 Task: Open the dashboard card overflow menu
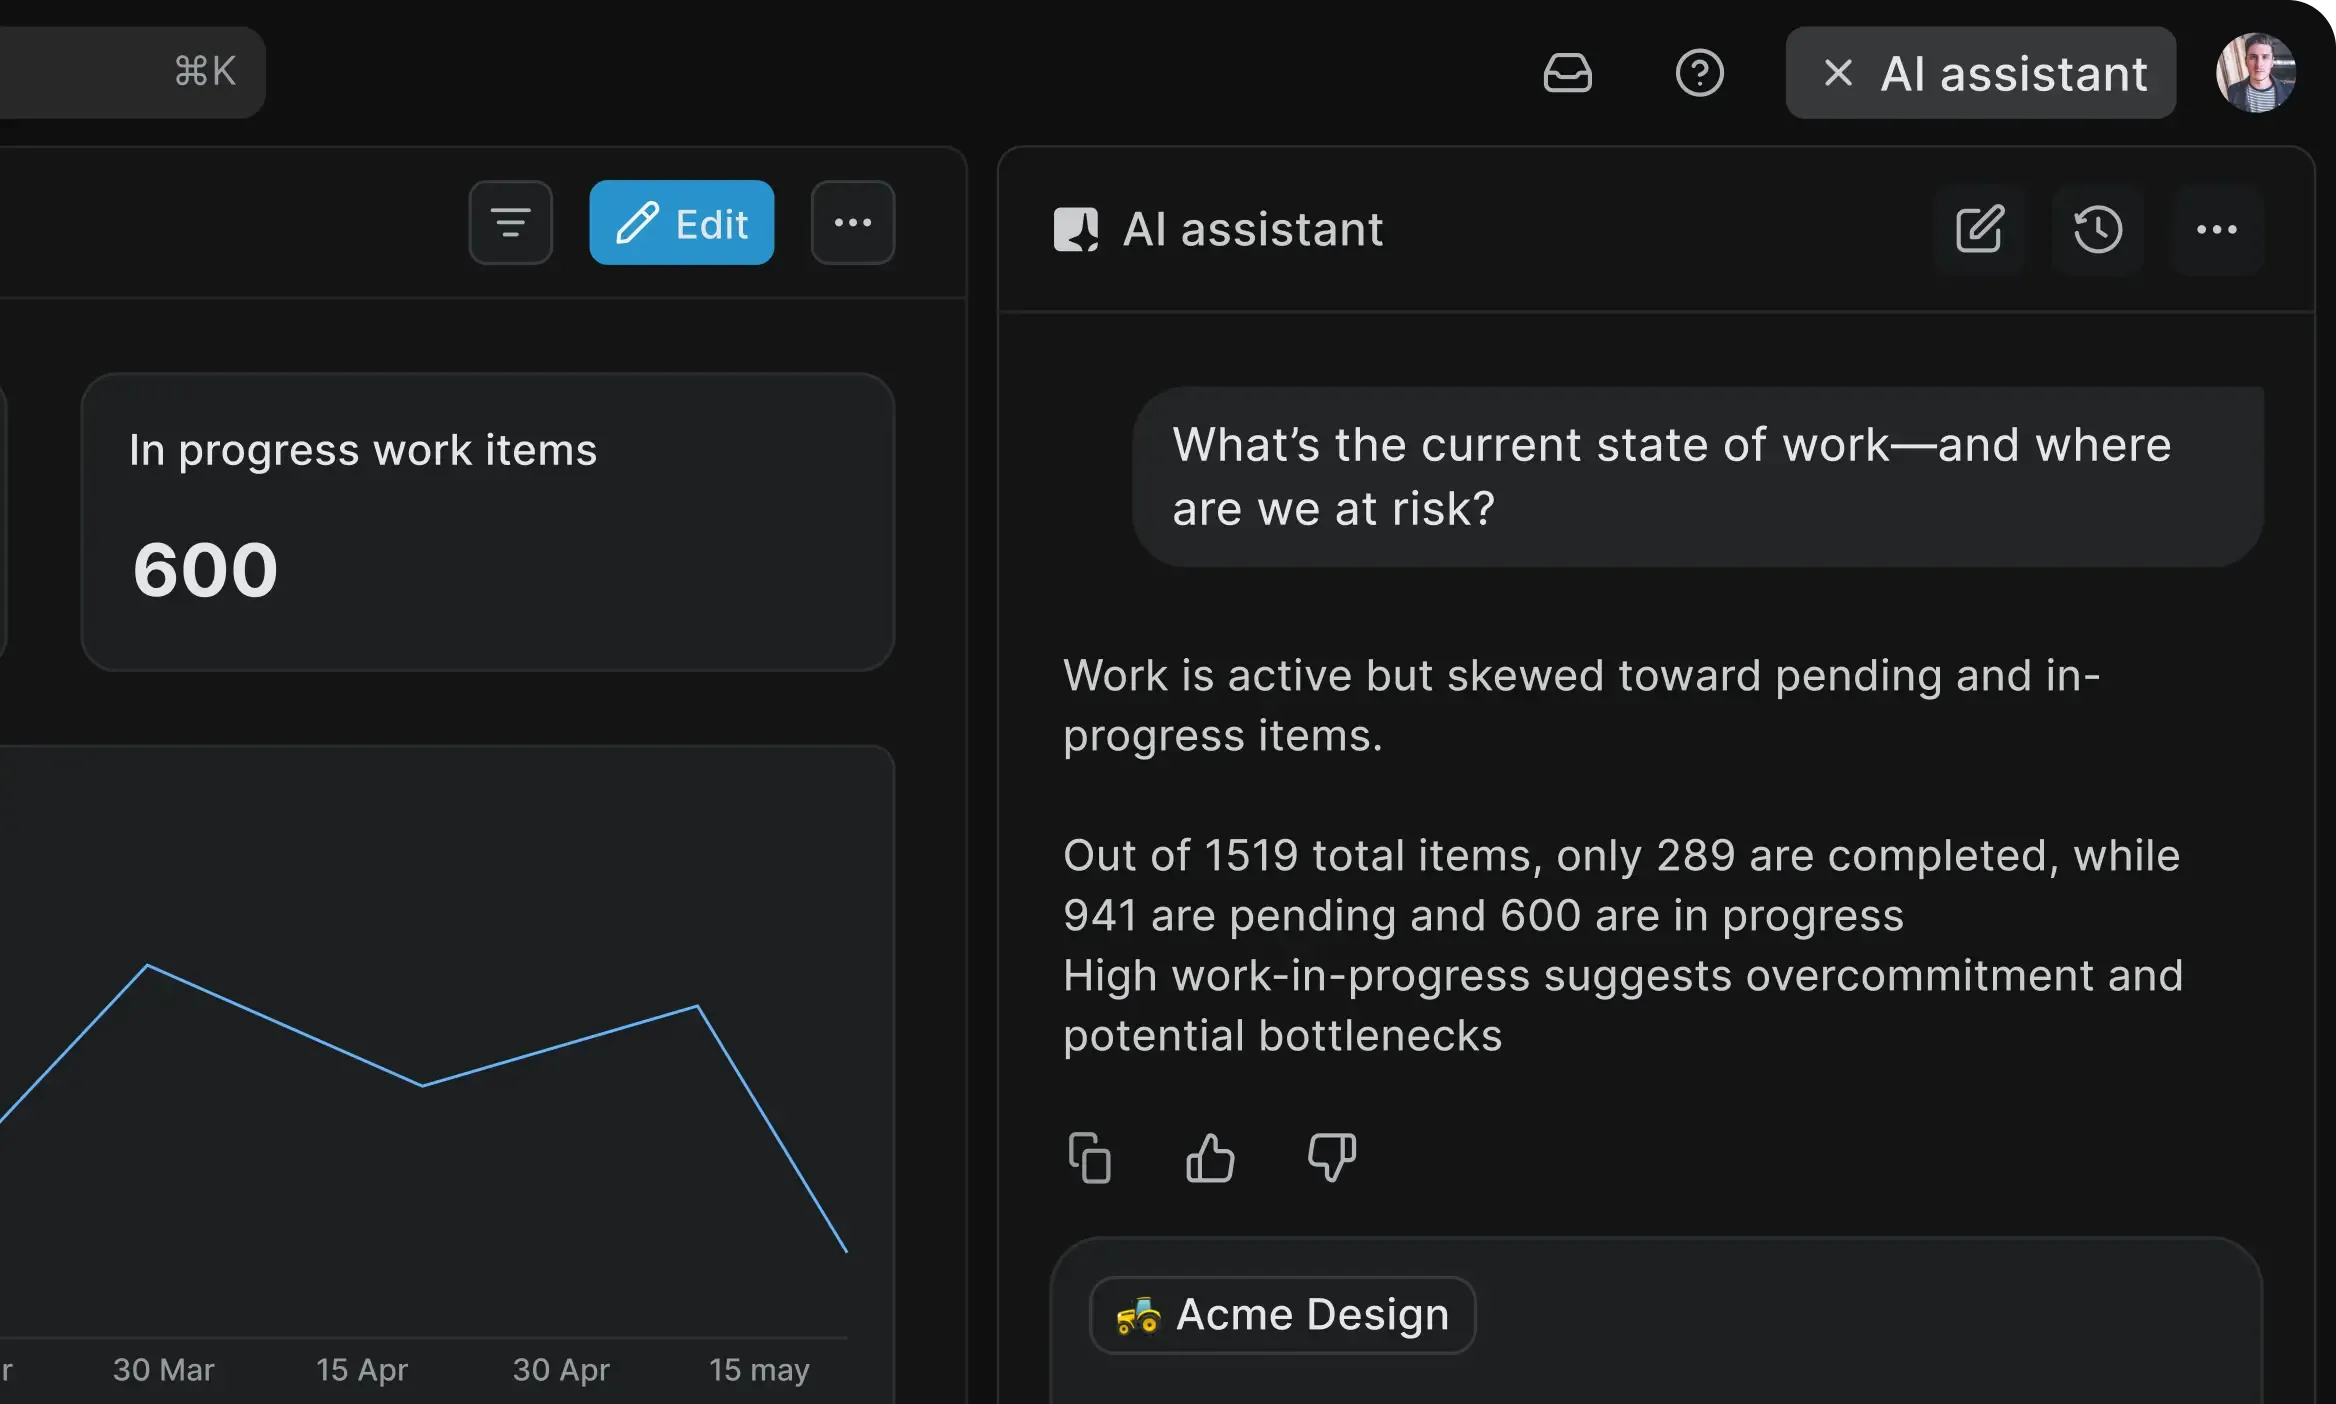point(852,222)
